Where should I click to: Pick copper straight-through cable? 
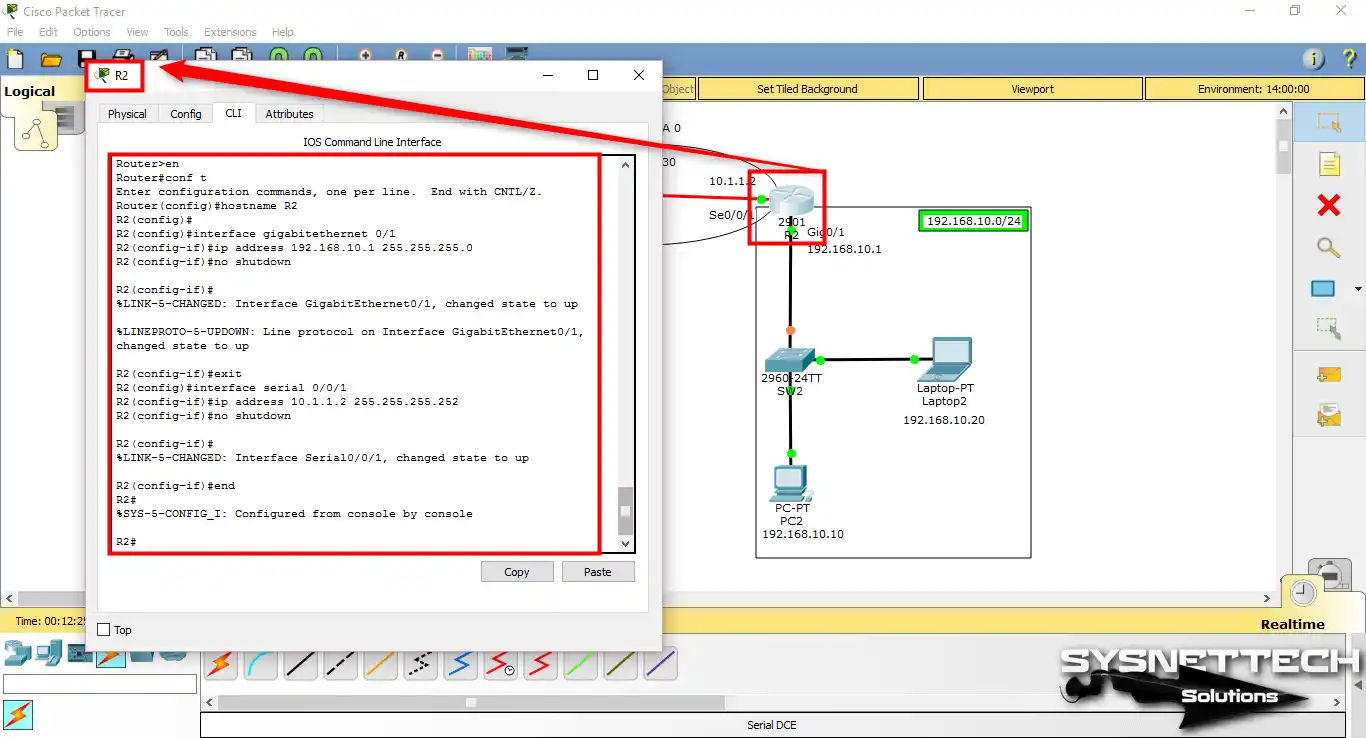[300, 663]
